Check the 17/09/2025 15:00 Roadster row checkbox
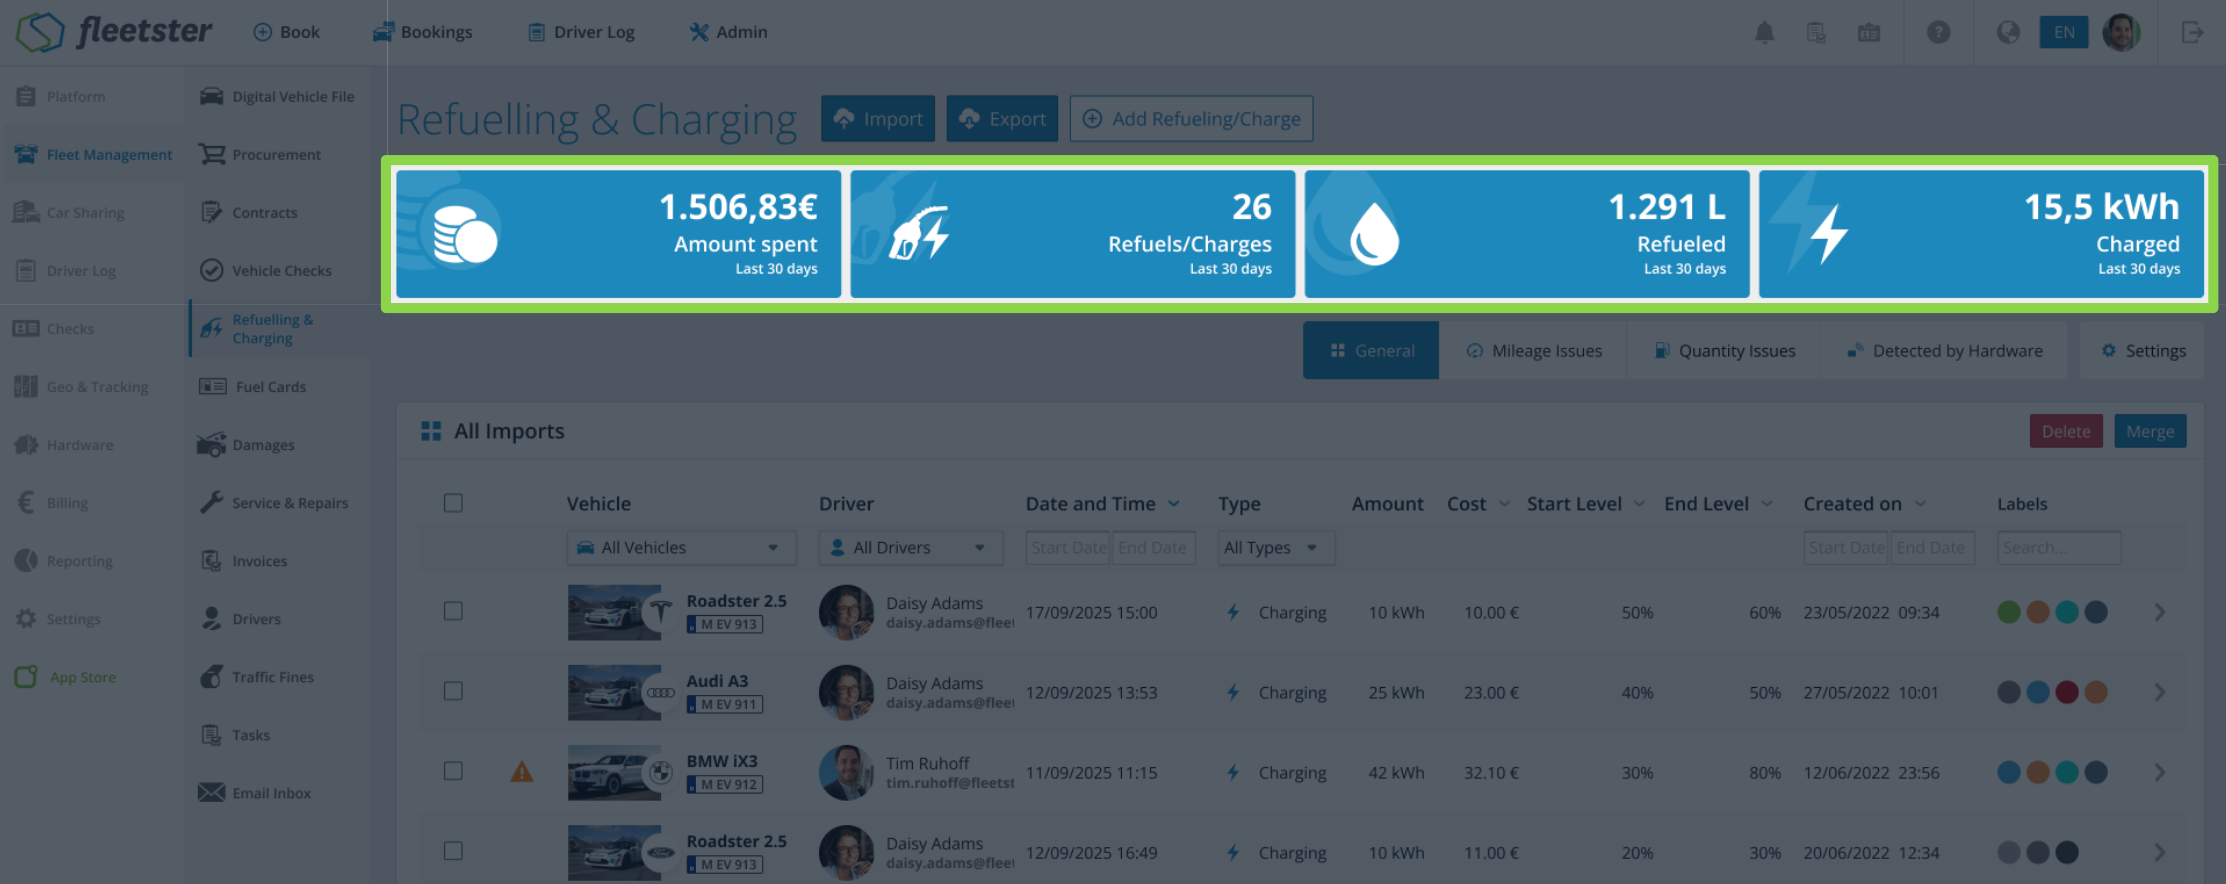Image resolution: width=2226 pixels, height=884 pixels. (x=453, y=611)
